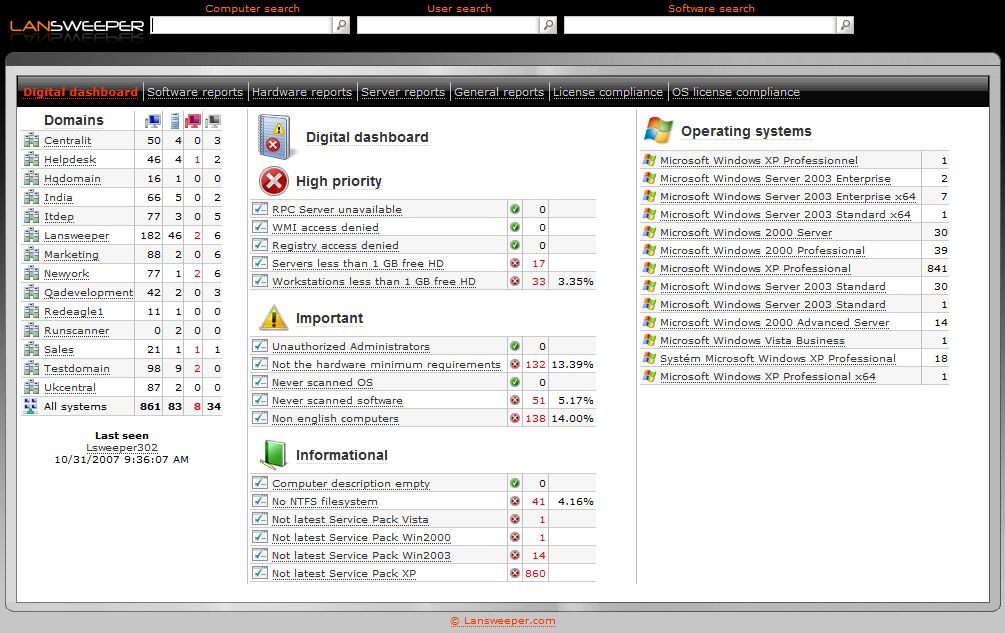This screenshot has width=1005, height=633.
Task: Click the 861 total in All systems row
Action: coord(150,406)
